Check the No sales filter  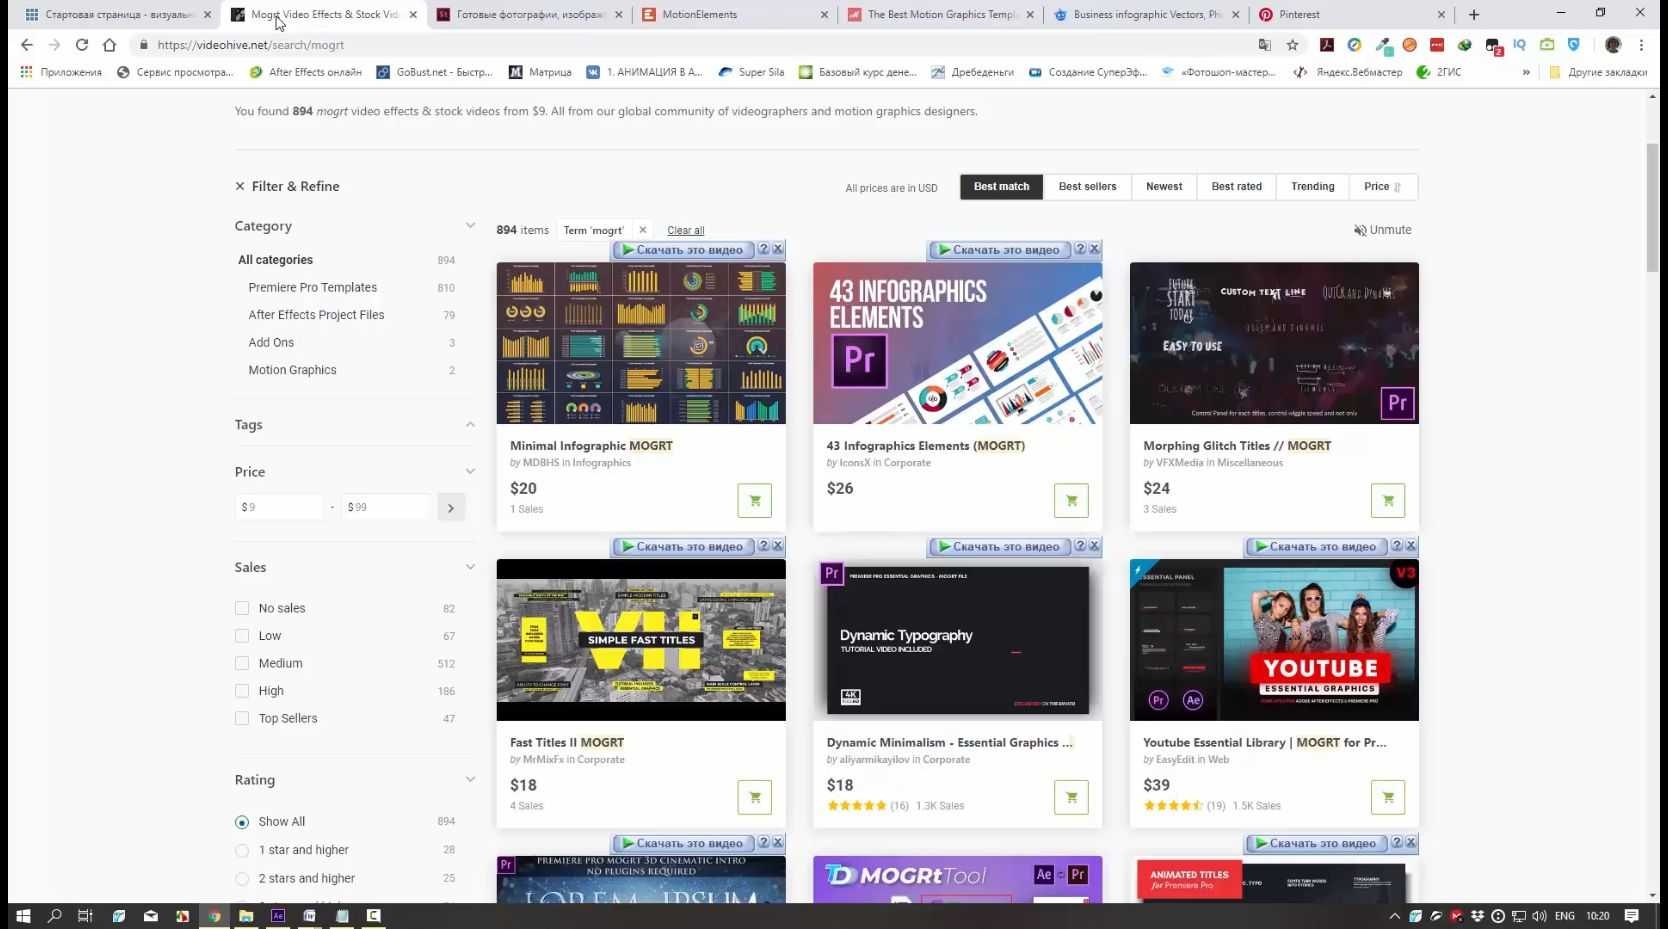tap(242, 608)
